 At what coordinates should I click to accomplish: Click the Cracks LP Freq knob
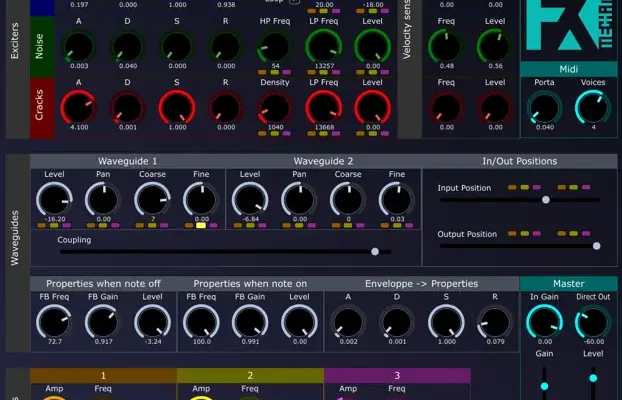[x=324, y=108]
